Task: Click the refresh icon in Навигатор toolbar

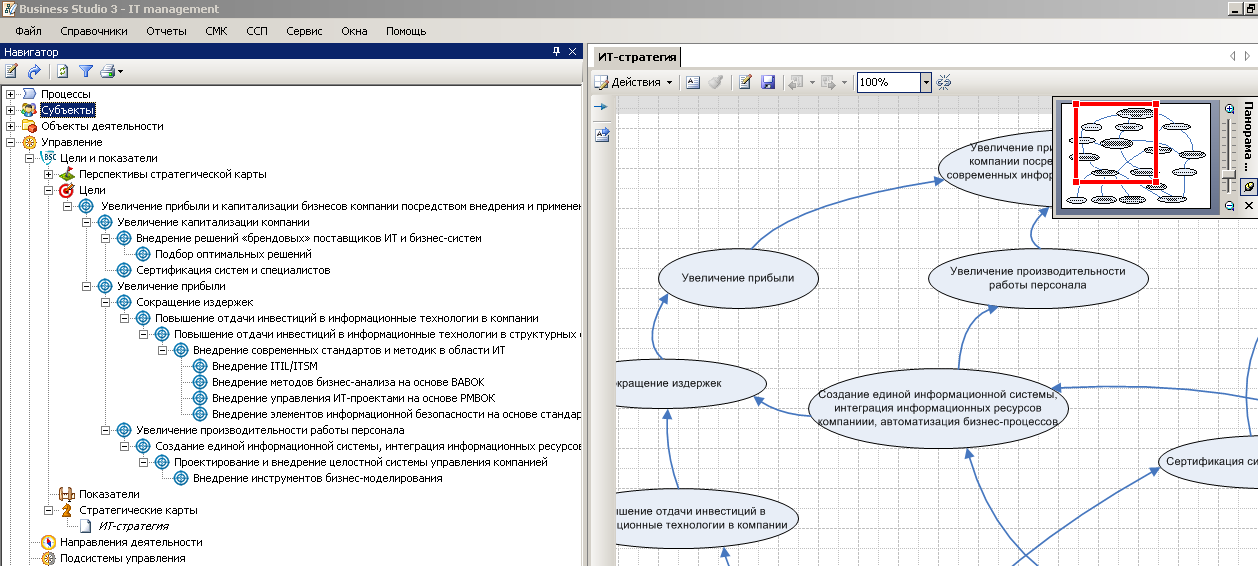Action: (62, 72)
